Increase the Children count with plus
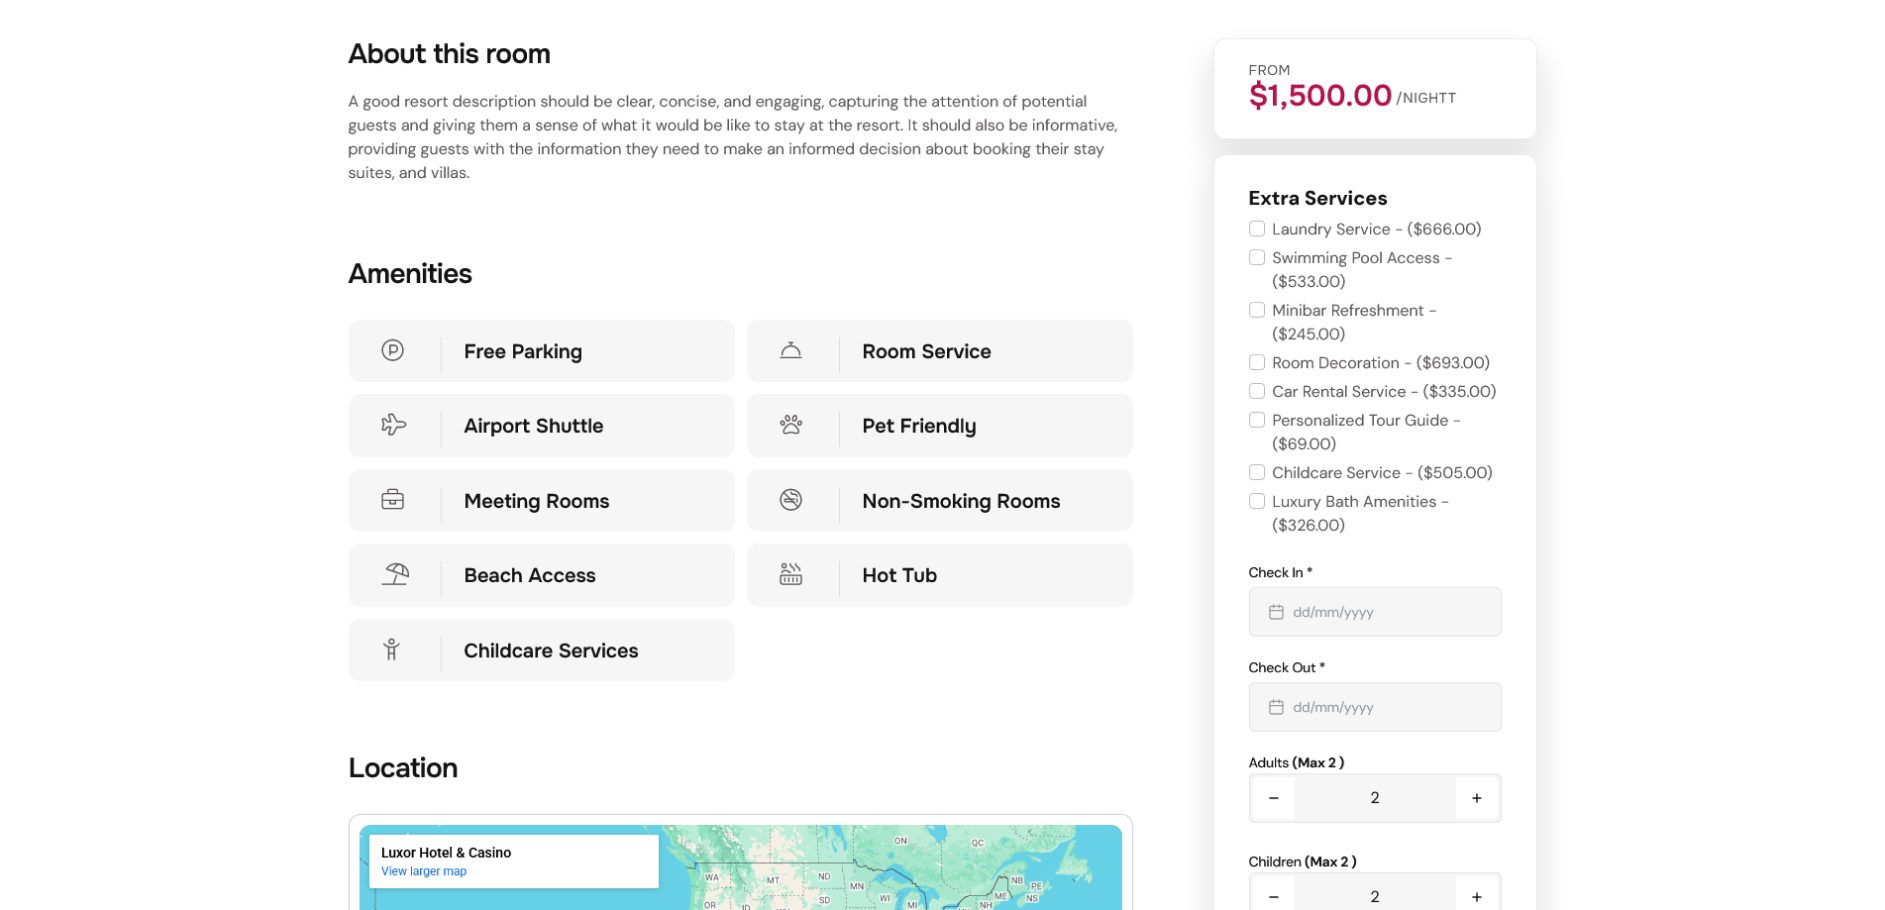Image resolution: width=1885 pixels, height=910 pixels. 1476,896
